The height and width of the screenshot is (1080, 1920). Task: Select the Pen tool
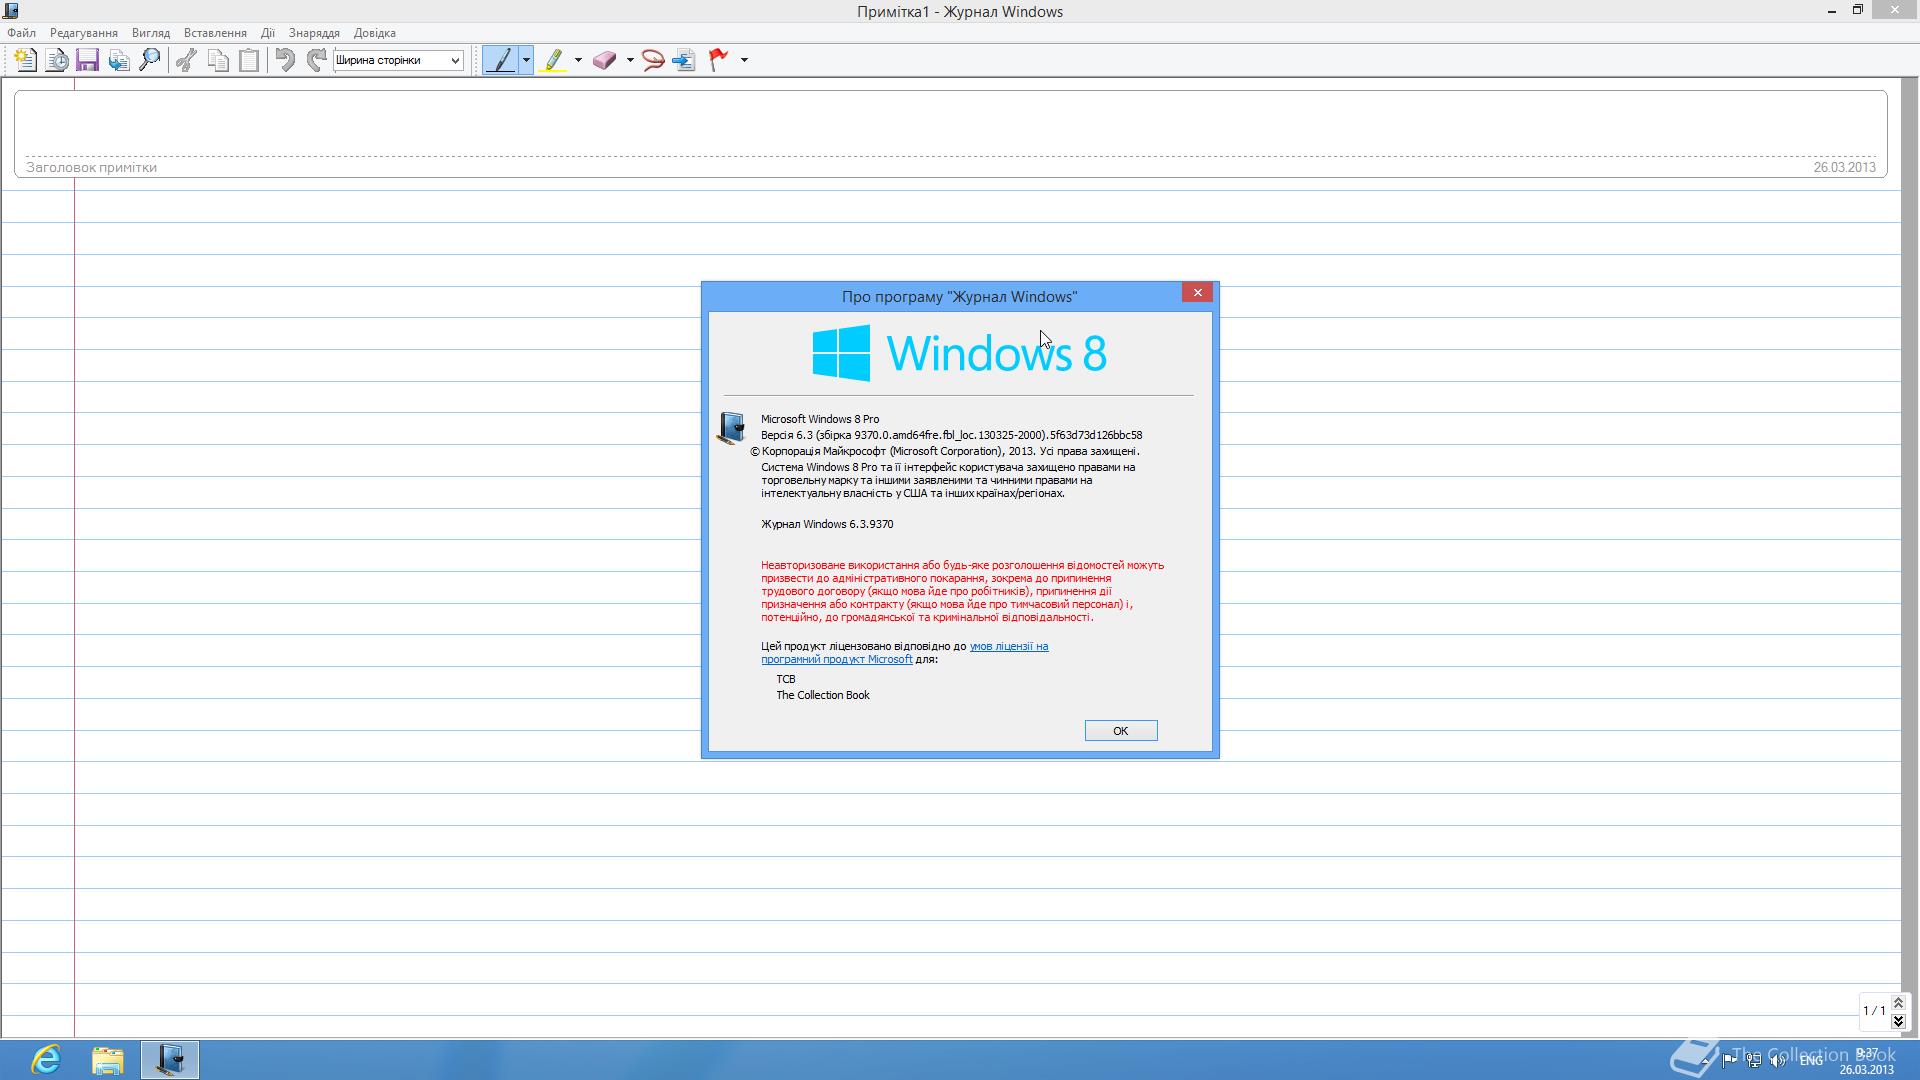(x=500, y=60)
